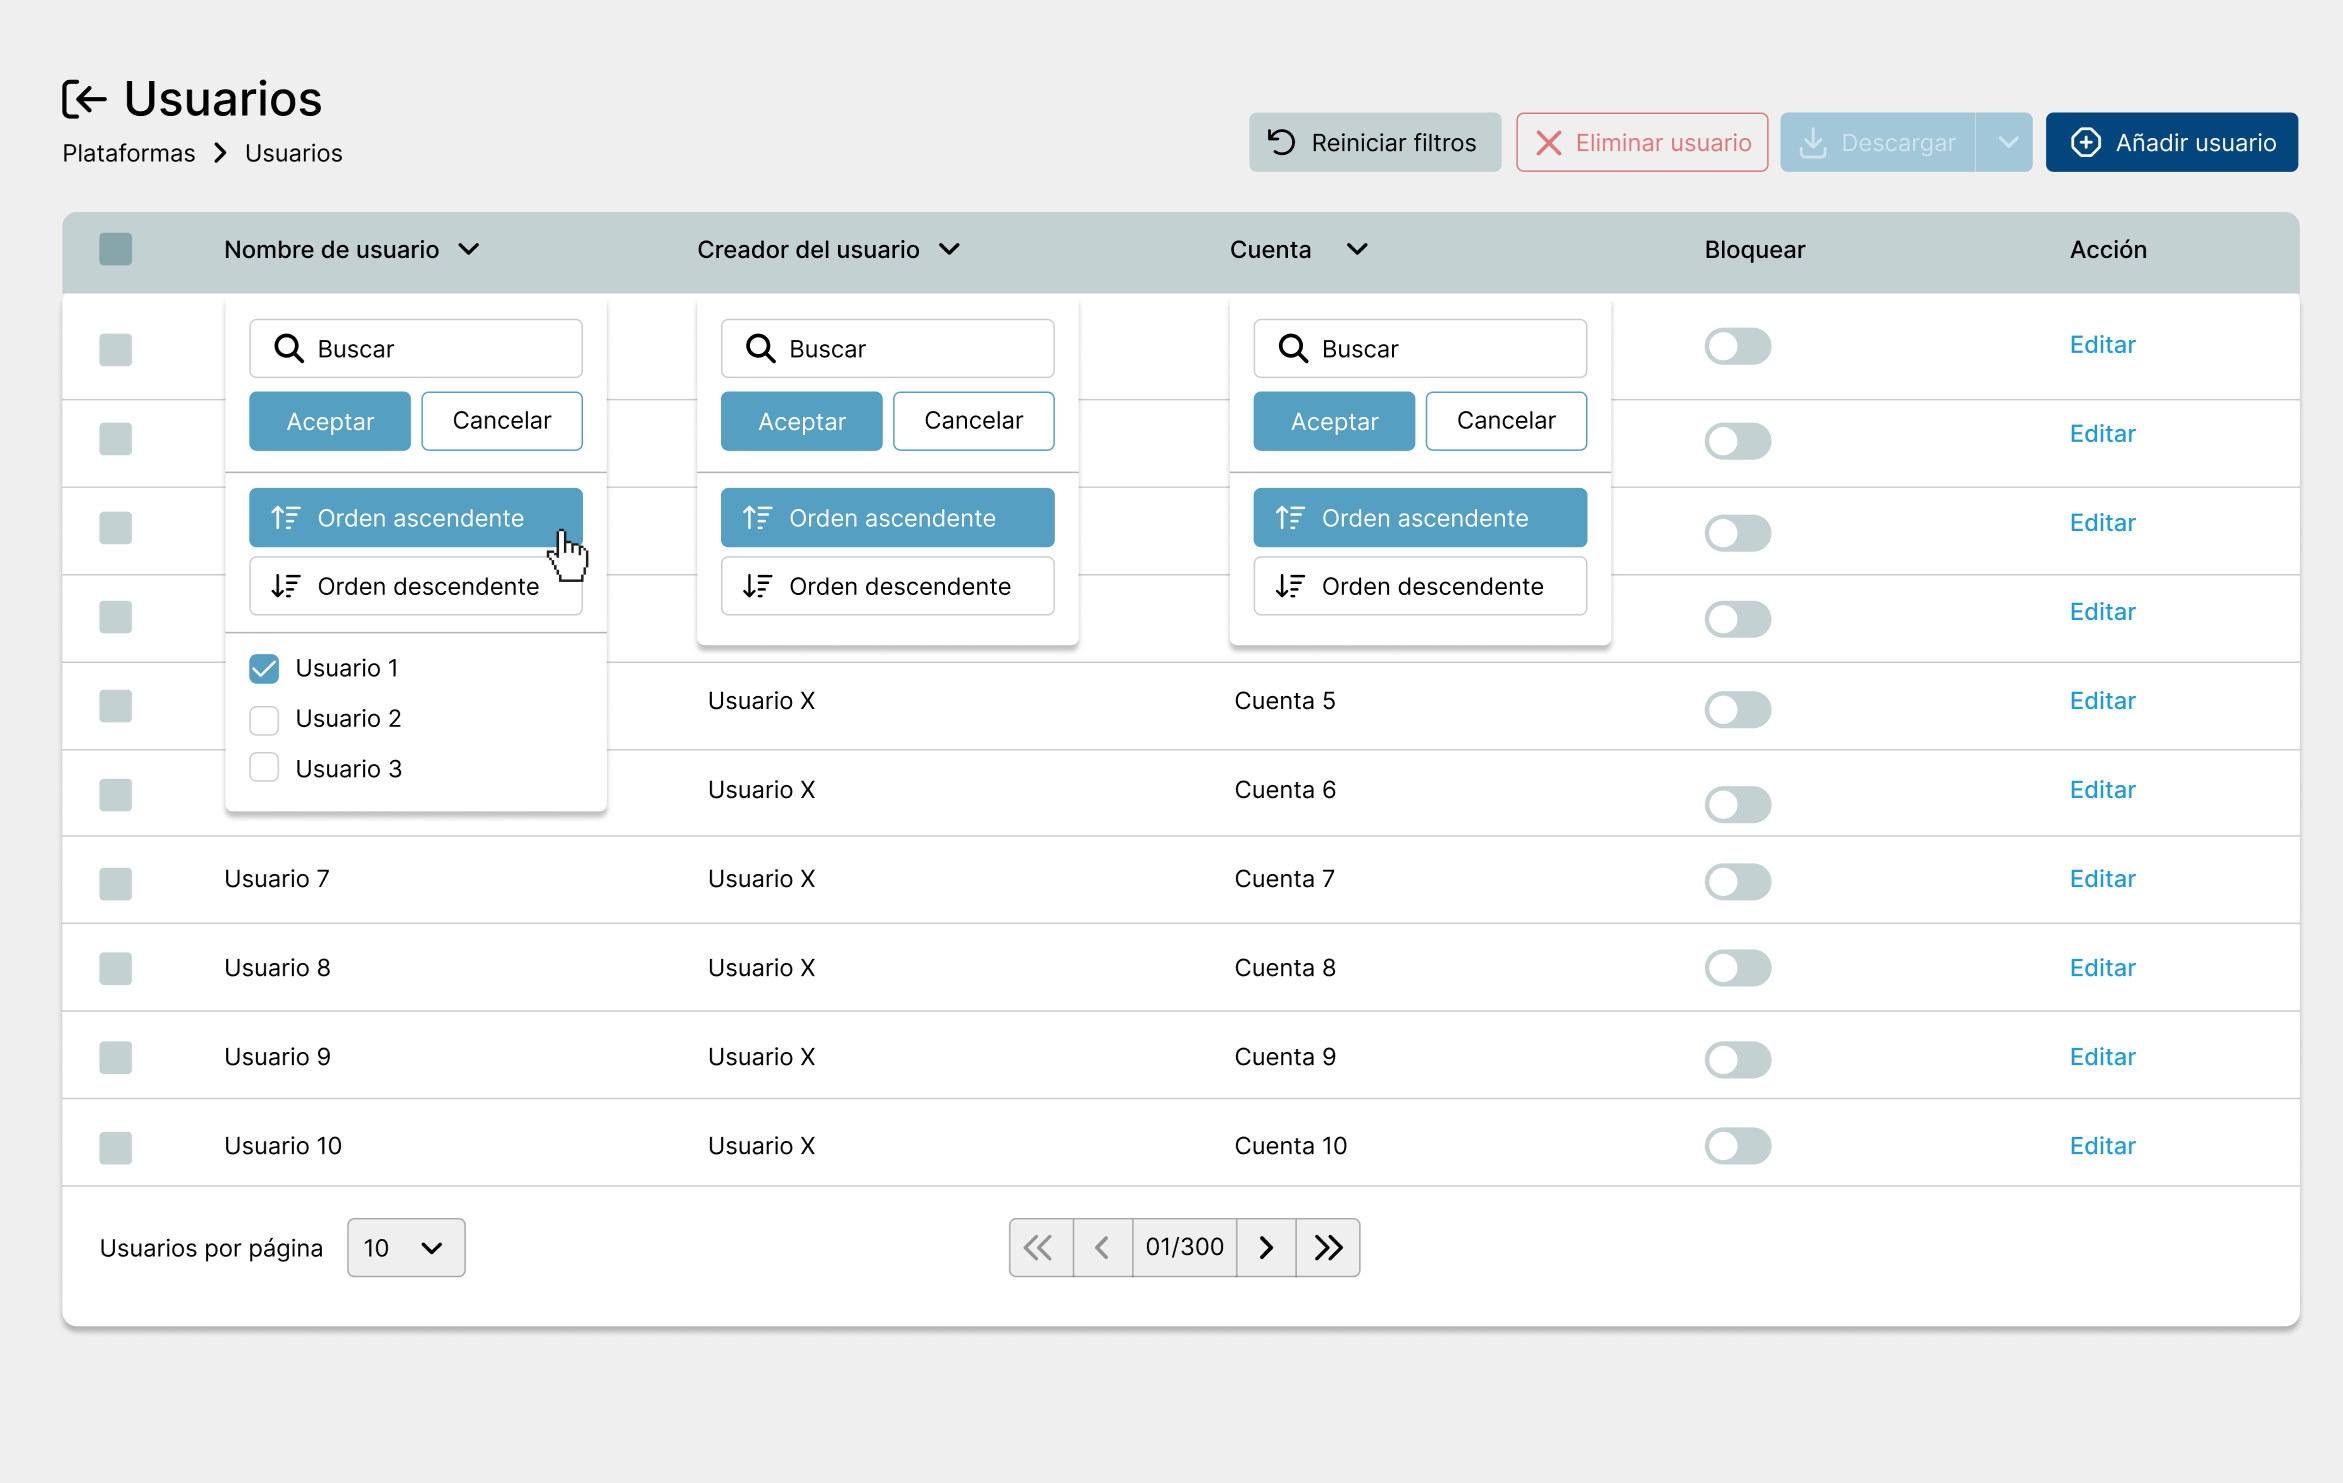Go to the next page with the arrow icon

click(x=1266, y=1247)
